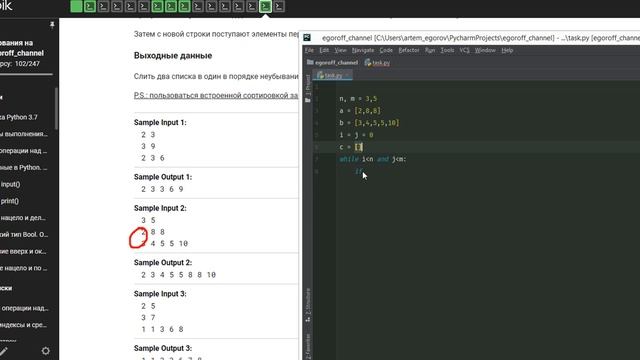The width and height of the screenshot is (640, 360).
Task: Open the View menu in PyCharm
Action: (340, 50)
